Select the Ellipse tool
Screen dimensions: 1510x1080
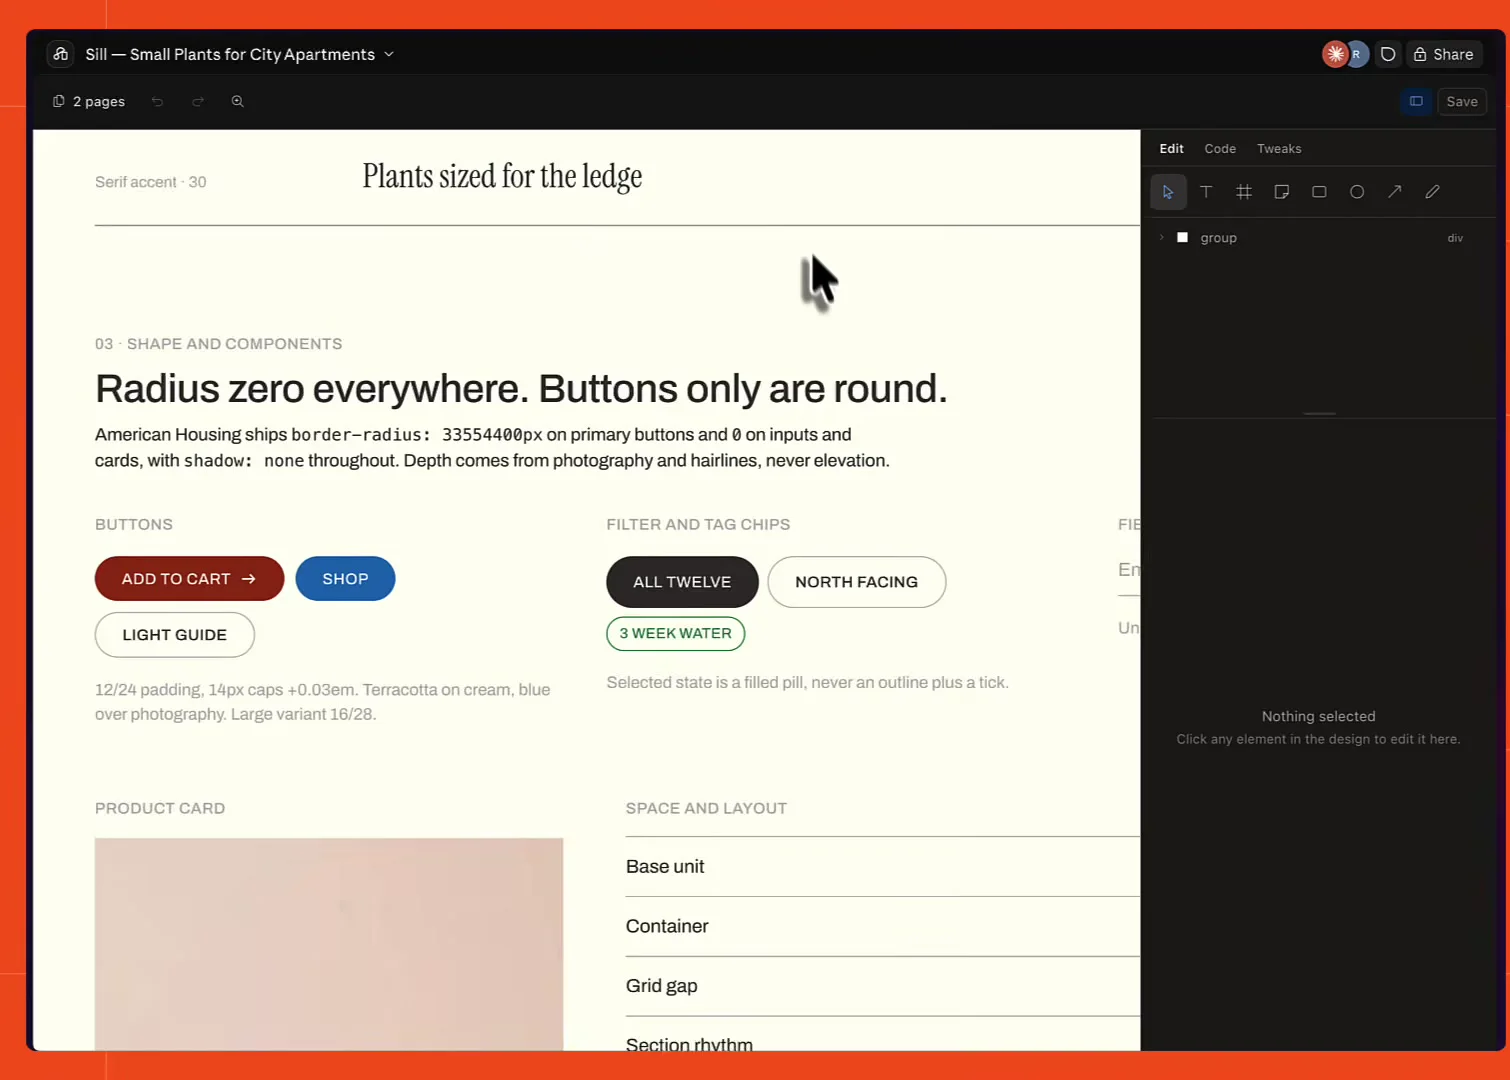click(x=1357, y=192)
